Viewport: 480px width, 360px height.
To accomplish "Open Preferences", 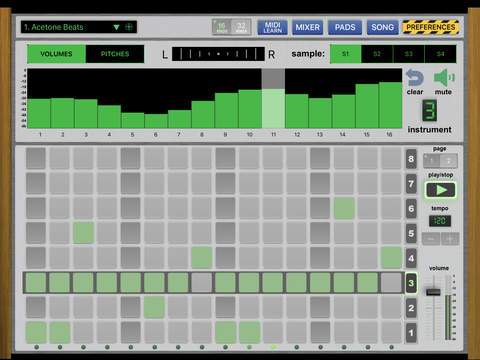I will point(431,27).
